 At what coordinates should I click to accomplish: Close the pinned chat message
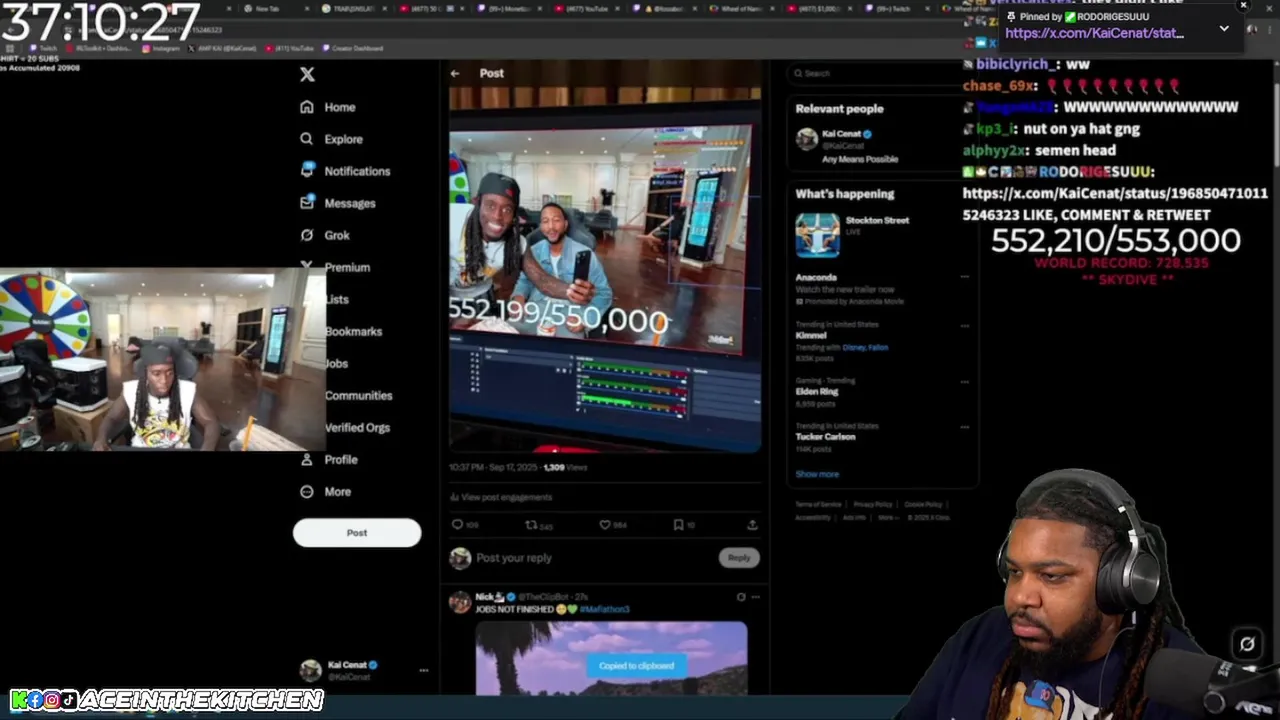click(x=1243, y=6)
